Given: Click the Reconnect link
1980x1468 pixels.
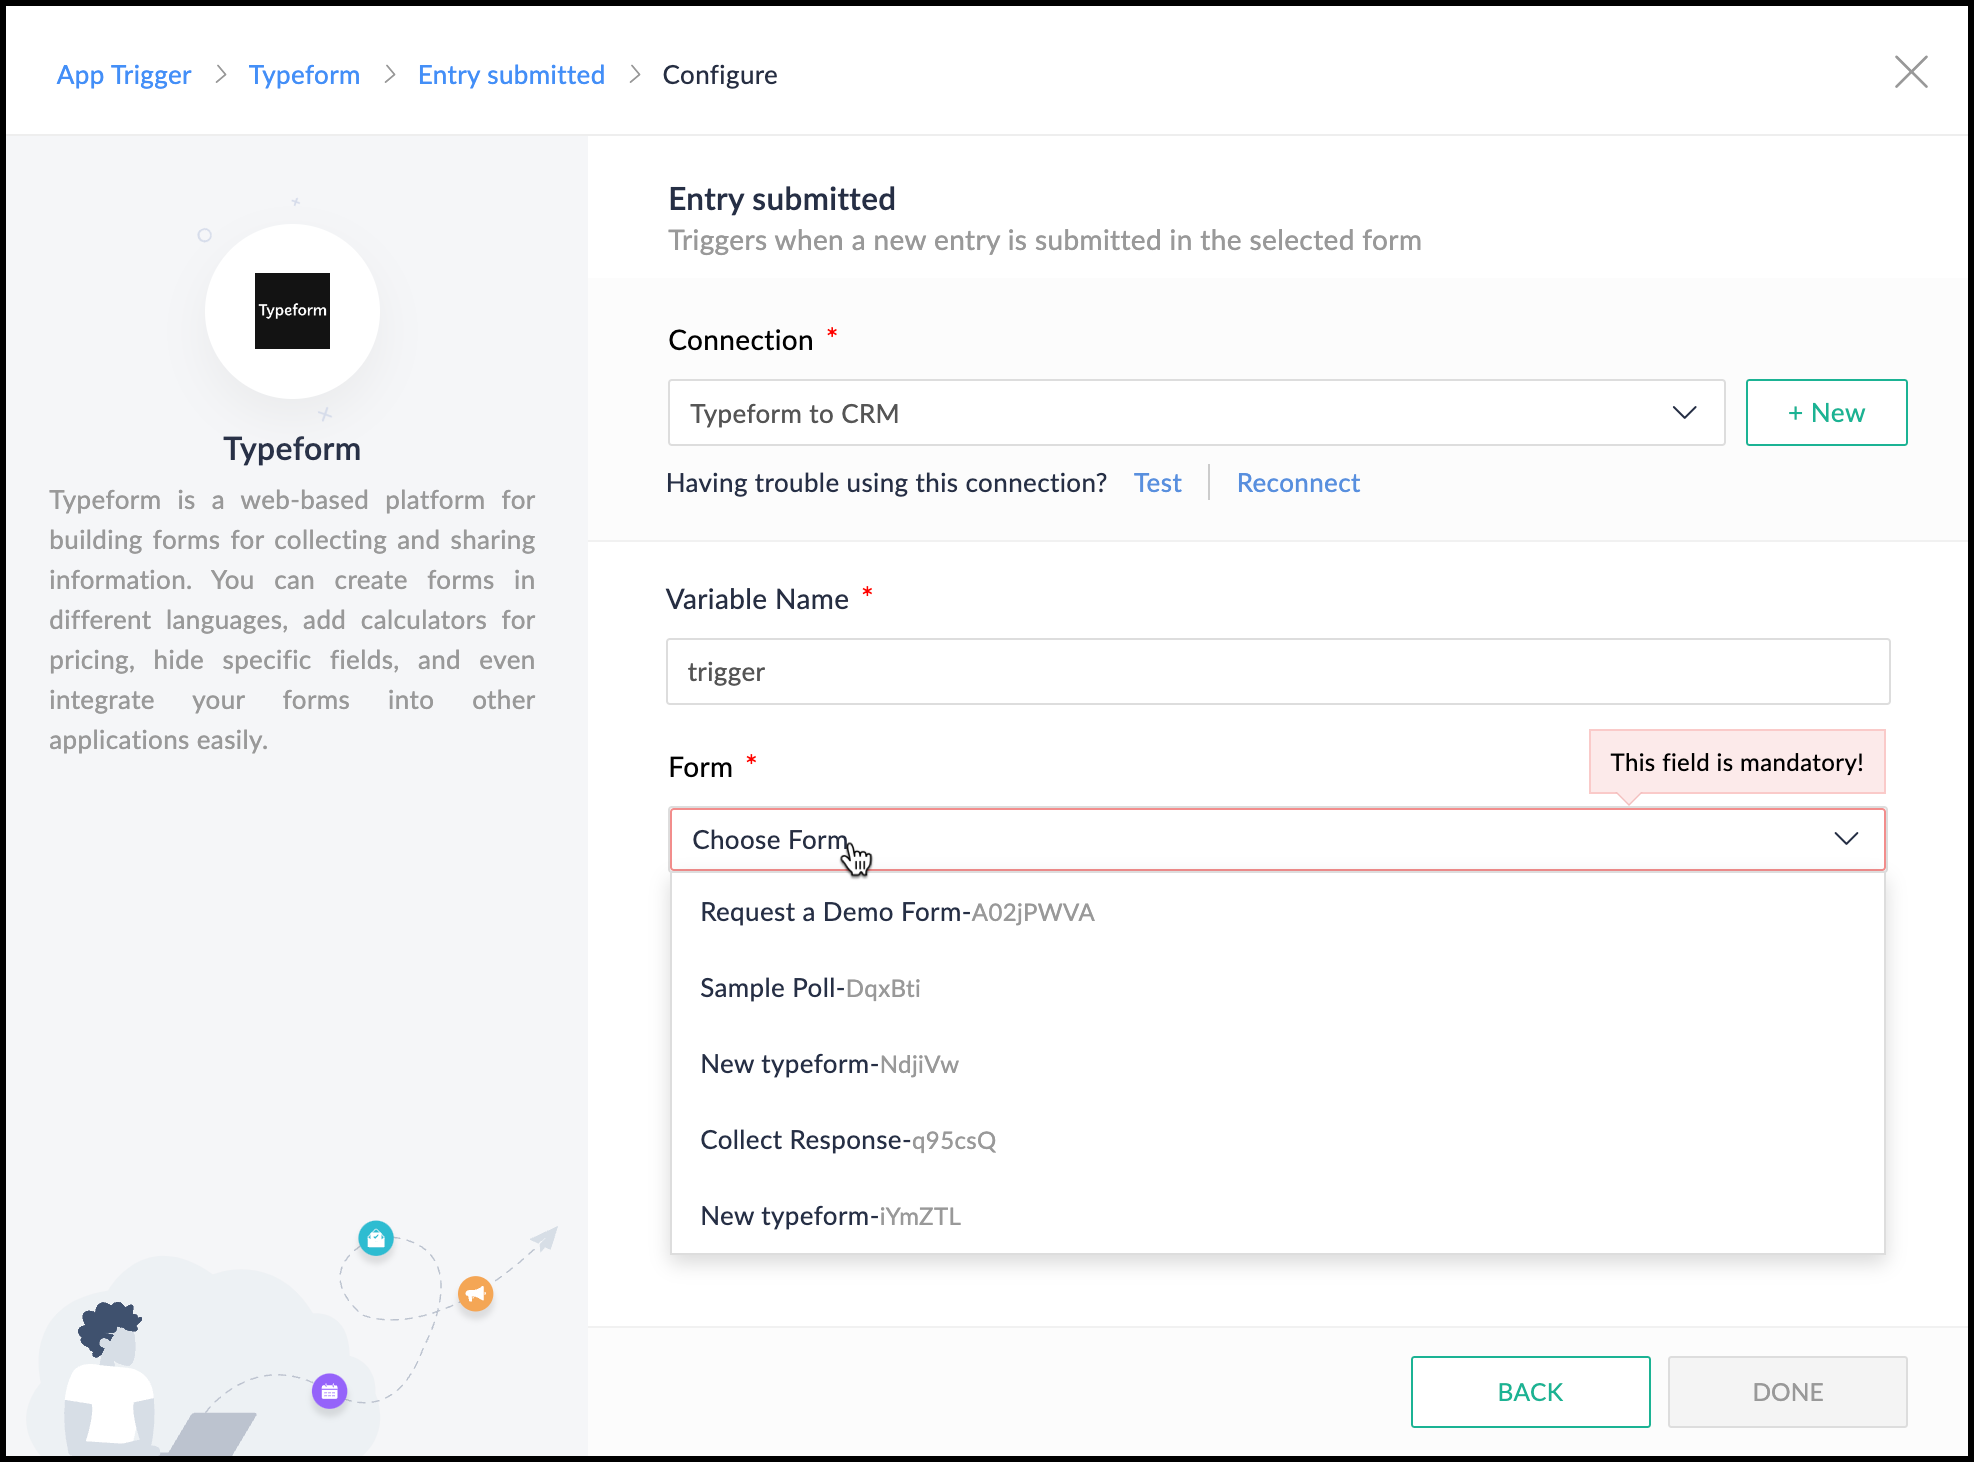Looking at the screenshot, I should tap(1298, 483).
